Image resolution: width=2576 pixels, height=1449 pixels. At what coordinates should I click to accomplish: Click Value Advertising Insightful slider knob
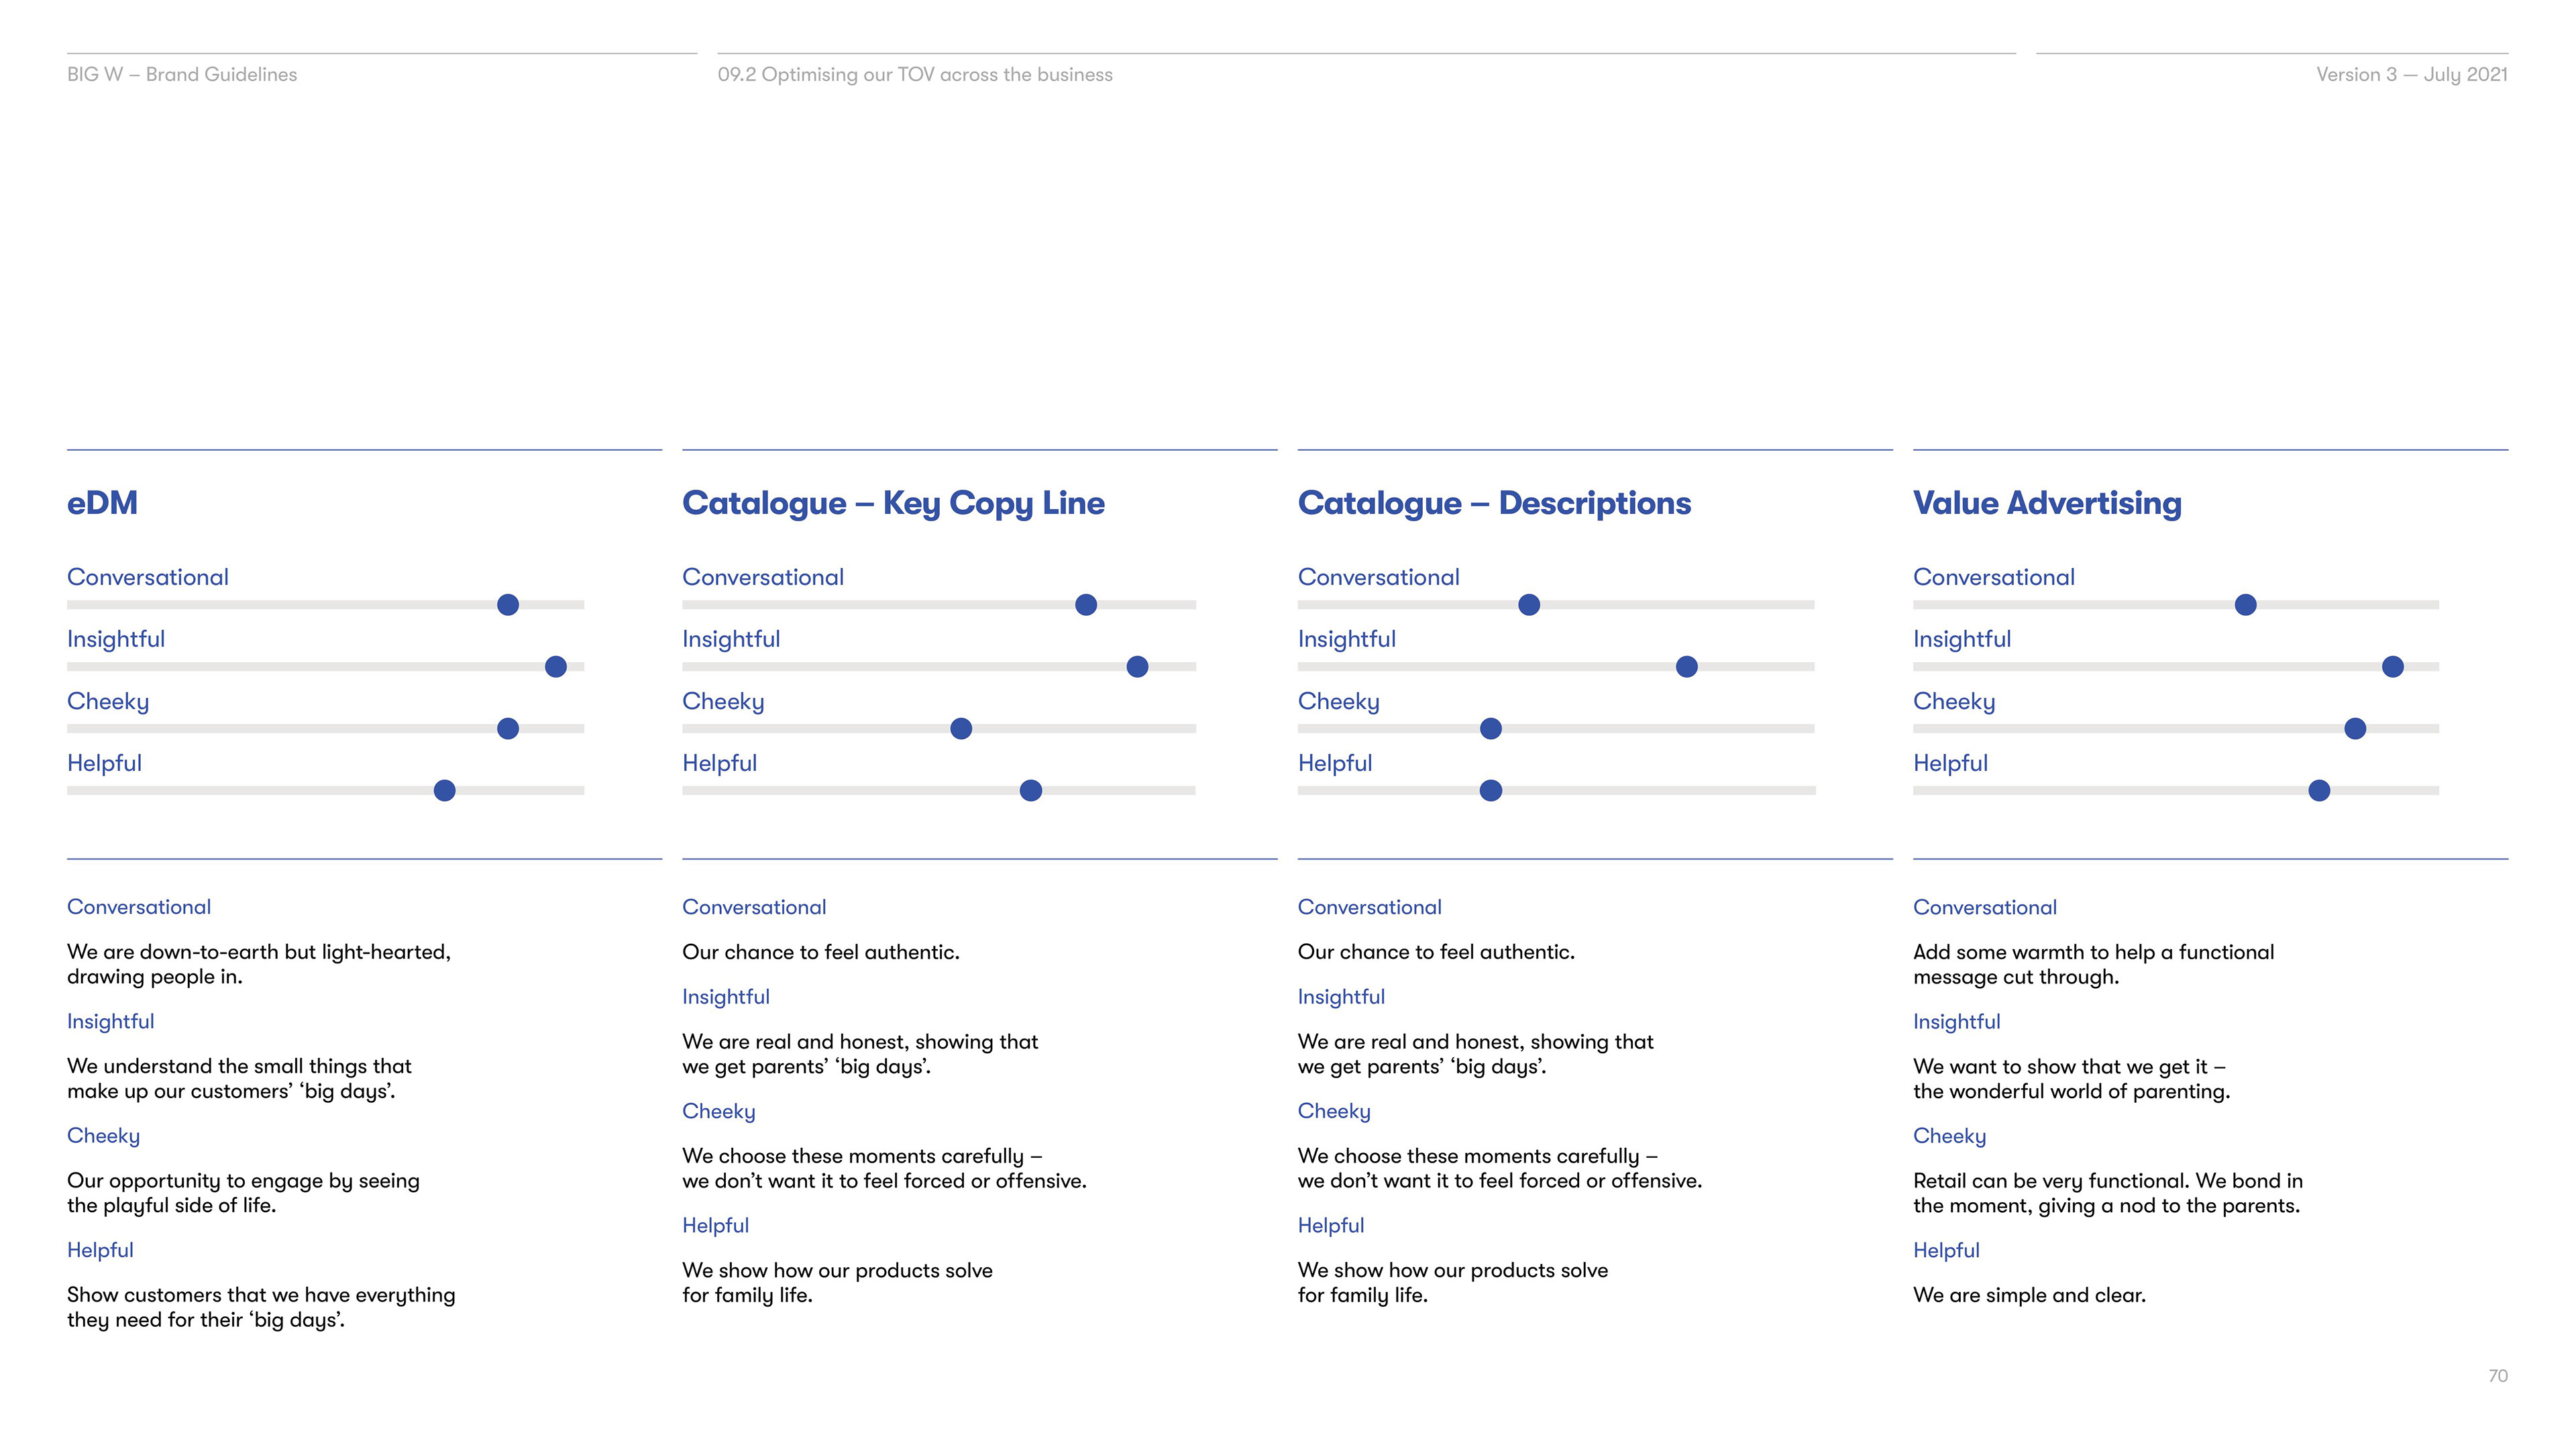coord(2393,667)
